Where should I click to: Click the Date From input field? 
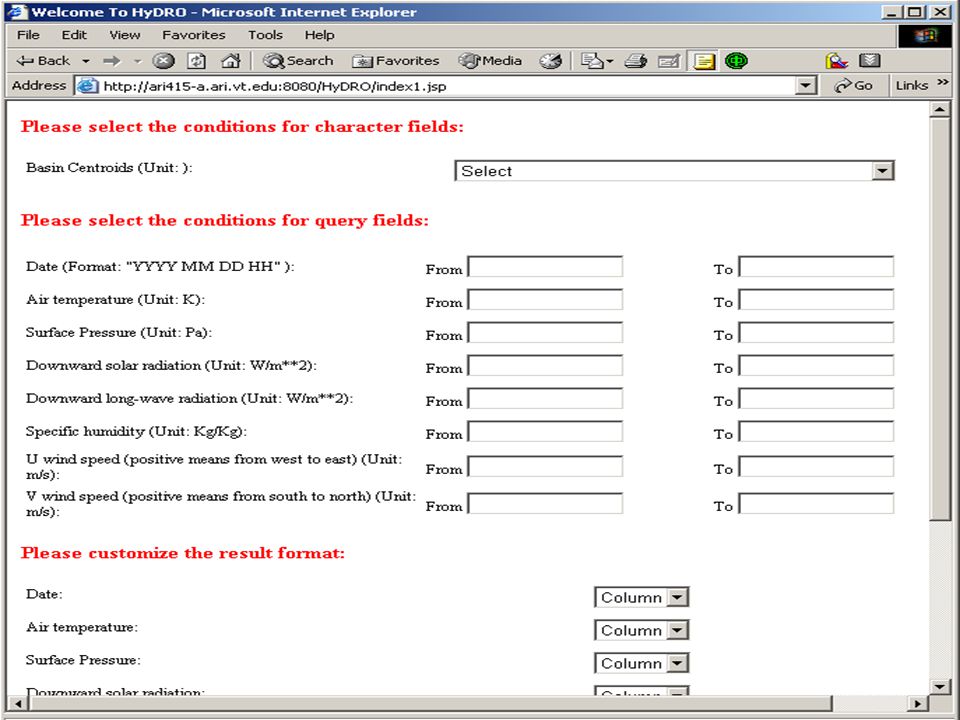coord(545,267)
